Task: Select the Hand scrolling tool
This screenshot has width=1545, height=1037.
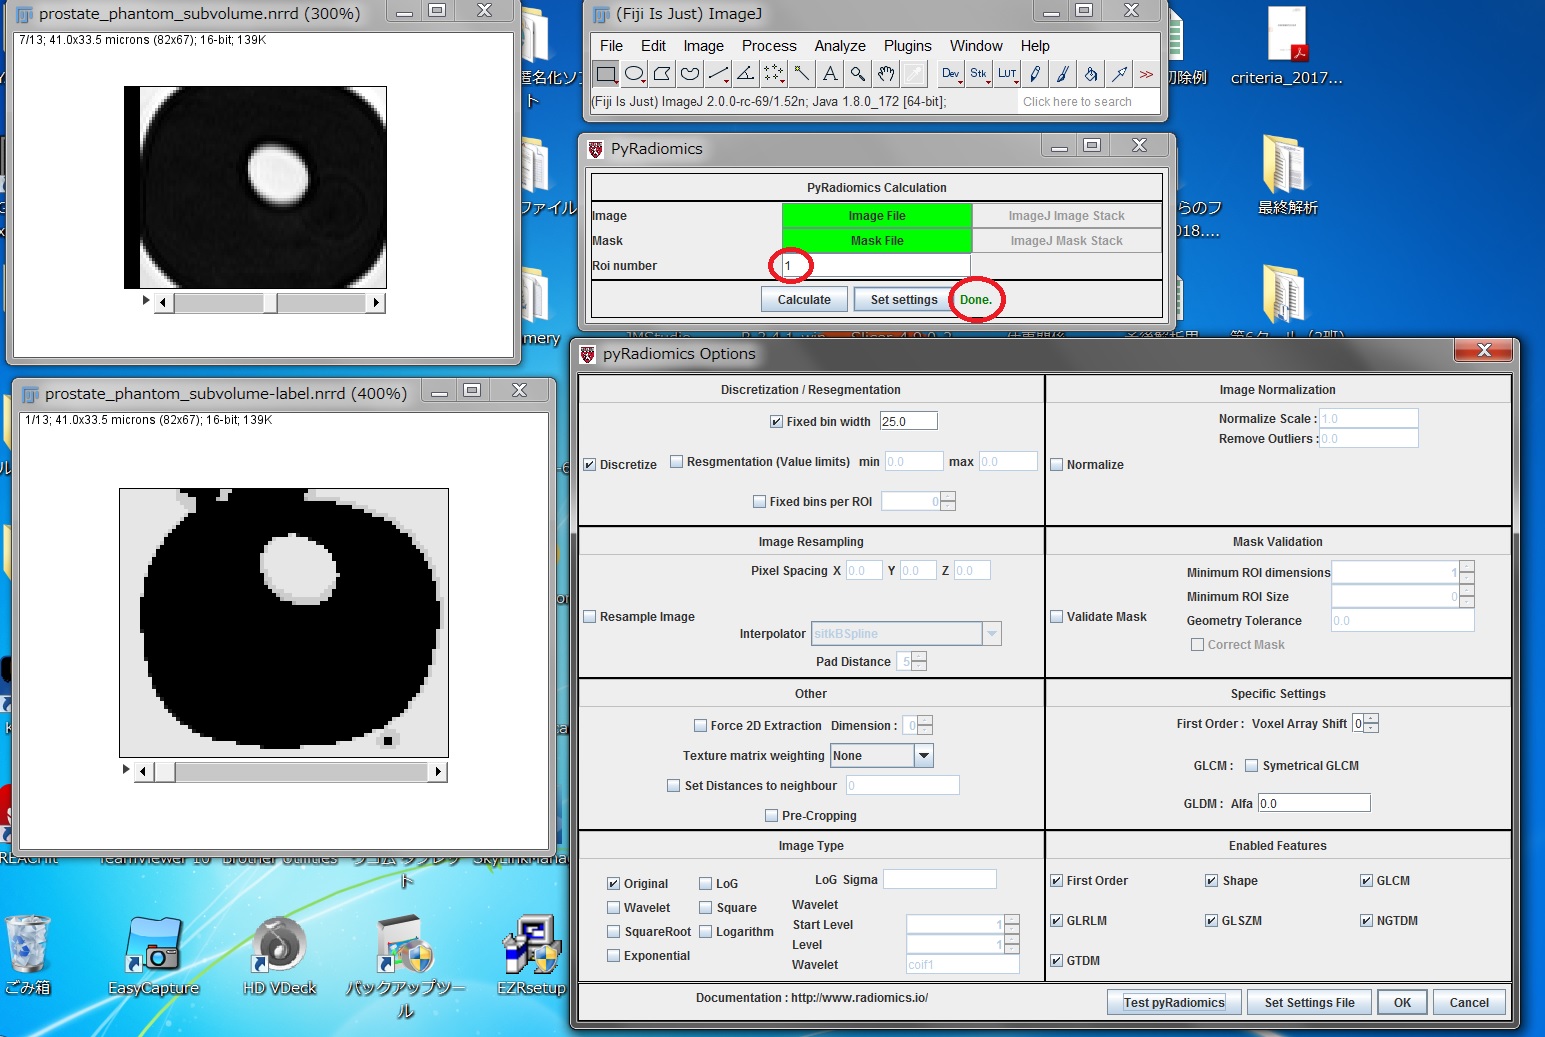Action: point(885,74)
